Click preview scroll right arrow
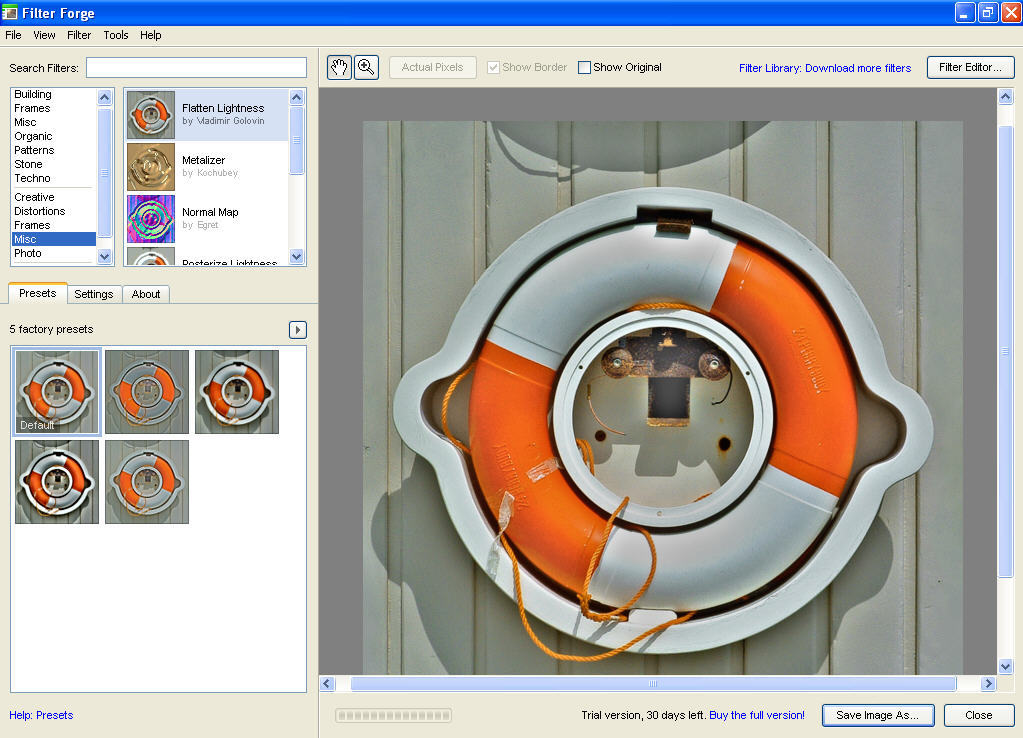This screenshot has width=1023, height=738. coord(988,683)
